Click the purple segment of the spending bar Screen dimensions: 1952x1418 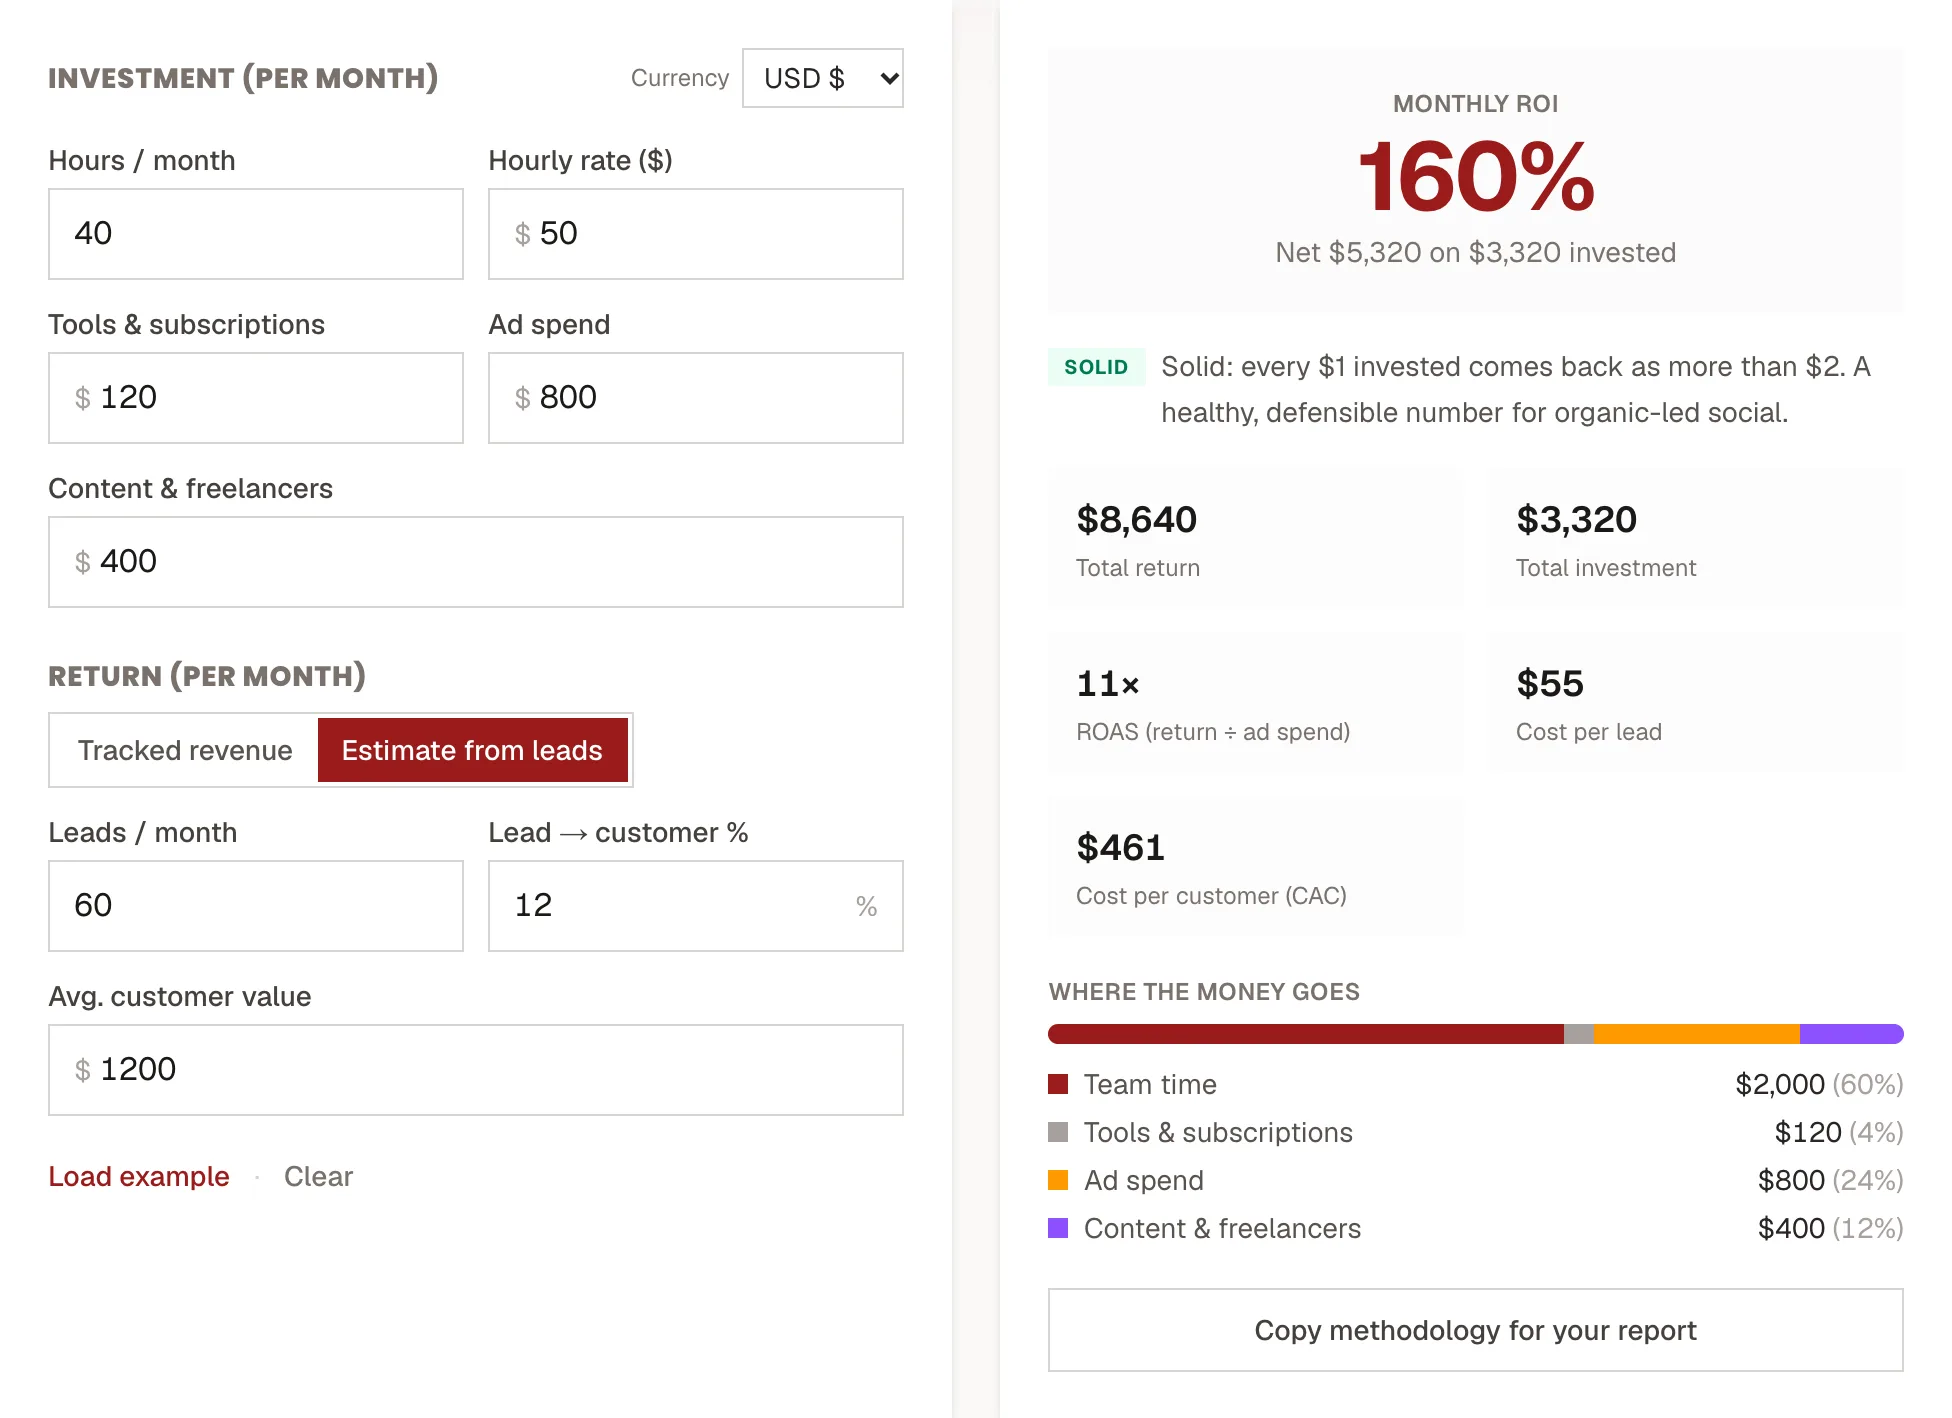coord(1852,1034)
